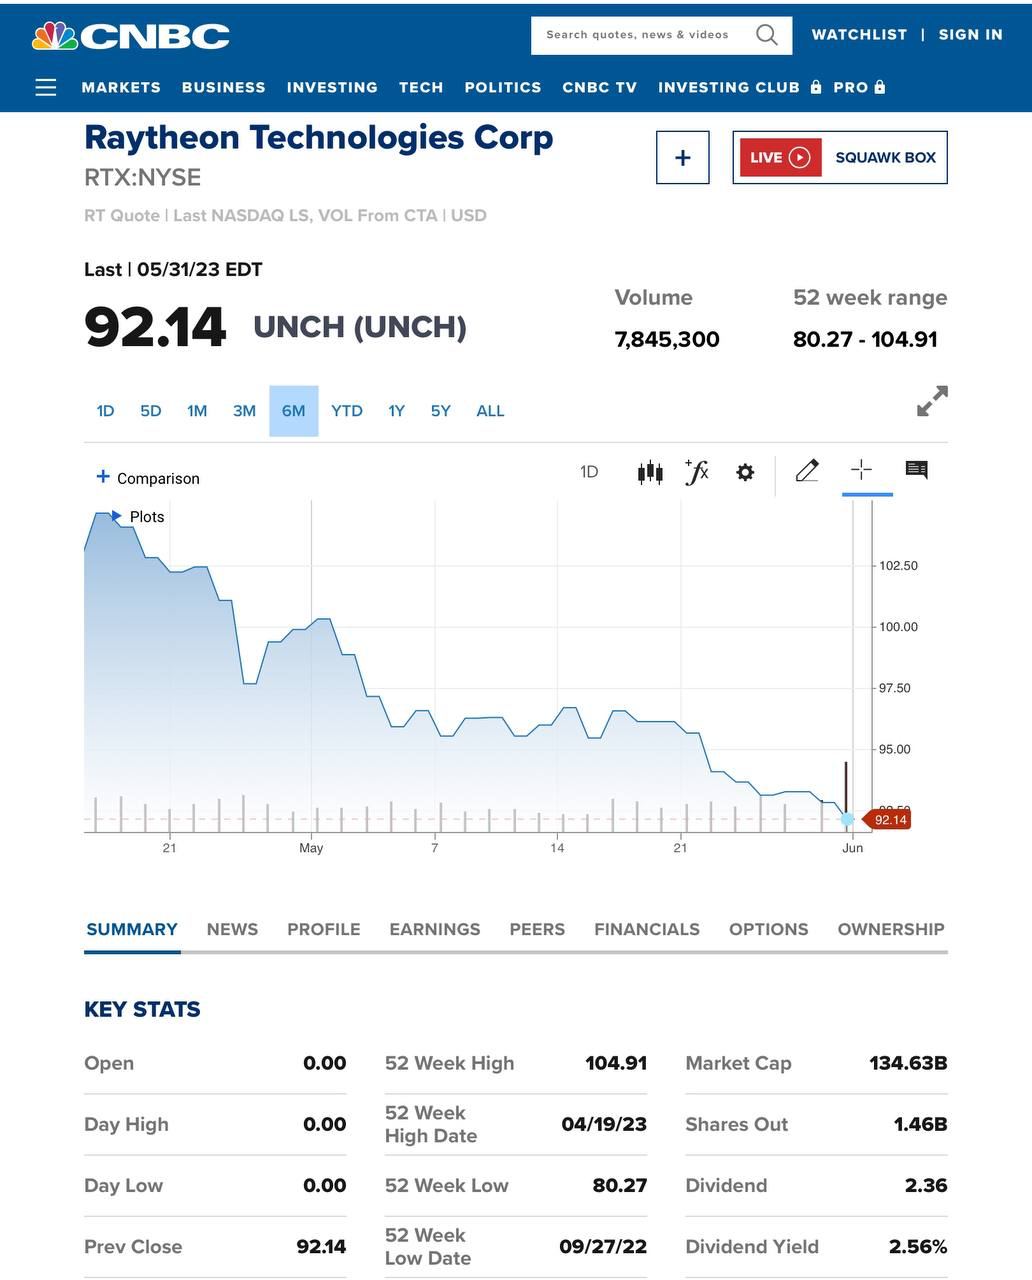The height and width of the screenshot is (1280, 1032).
Task: Click the 52 Week High Date 04/19/23
Action: click(604, 1124)
